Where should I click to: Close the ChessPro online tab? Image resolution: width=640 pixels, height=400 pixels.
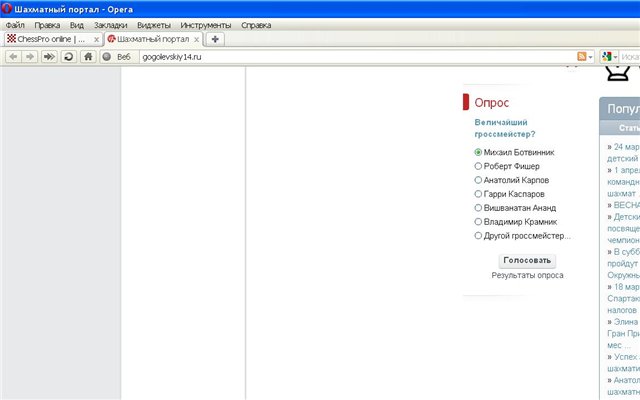[x=96, y=39]
